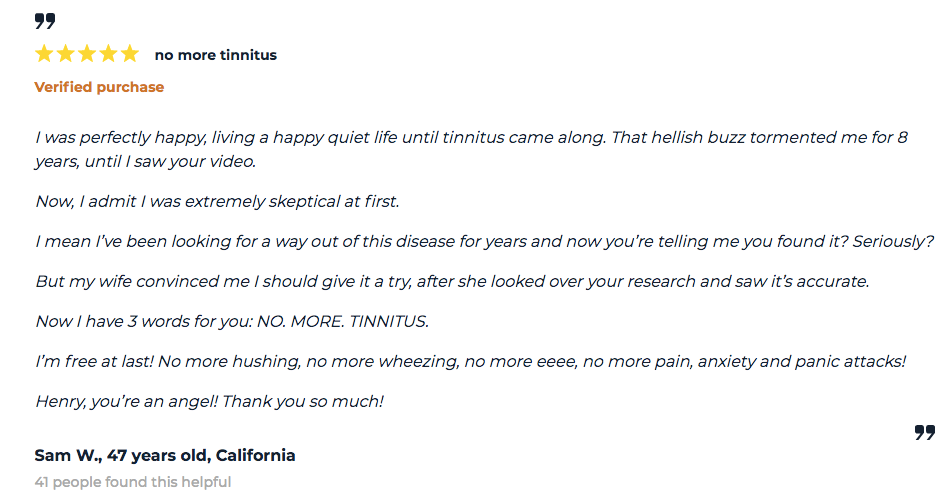The width and height of the screenshot is (951, 499).
Task: Click the fifth yellow star
Action: click(x=130, y=54)
